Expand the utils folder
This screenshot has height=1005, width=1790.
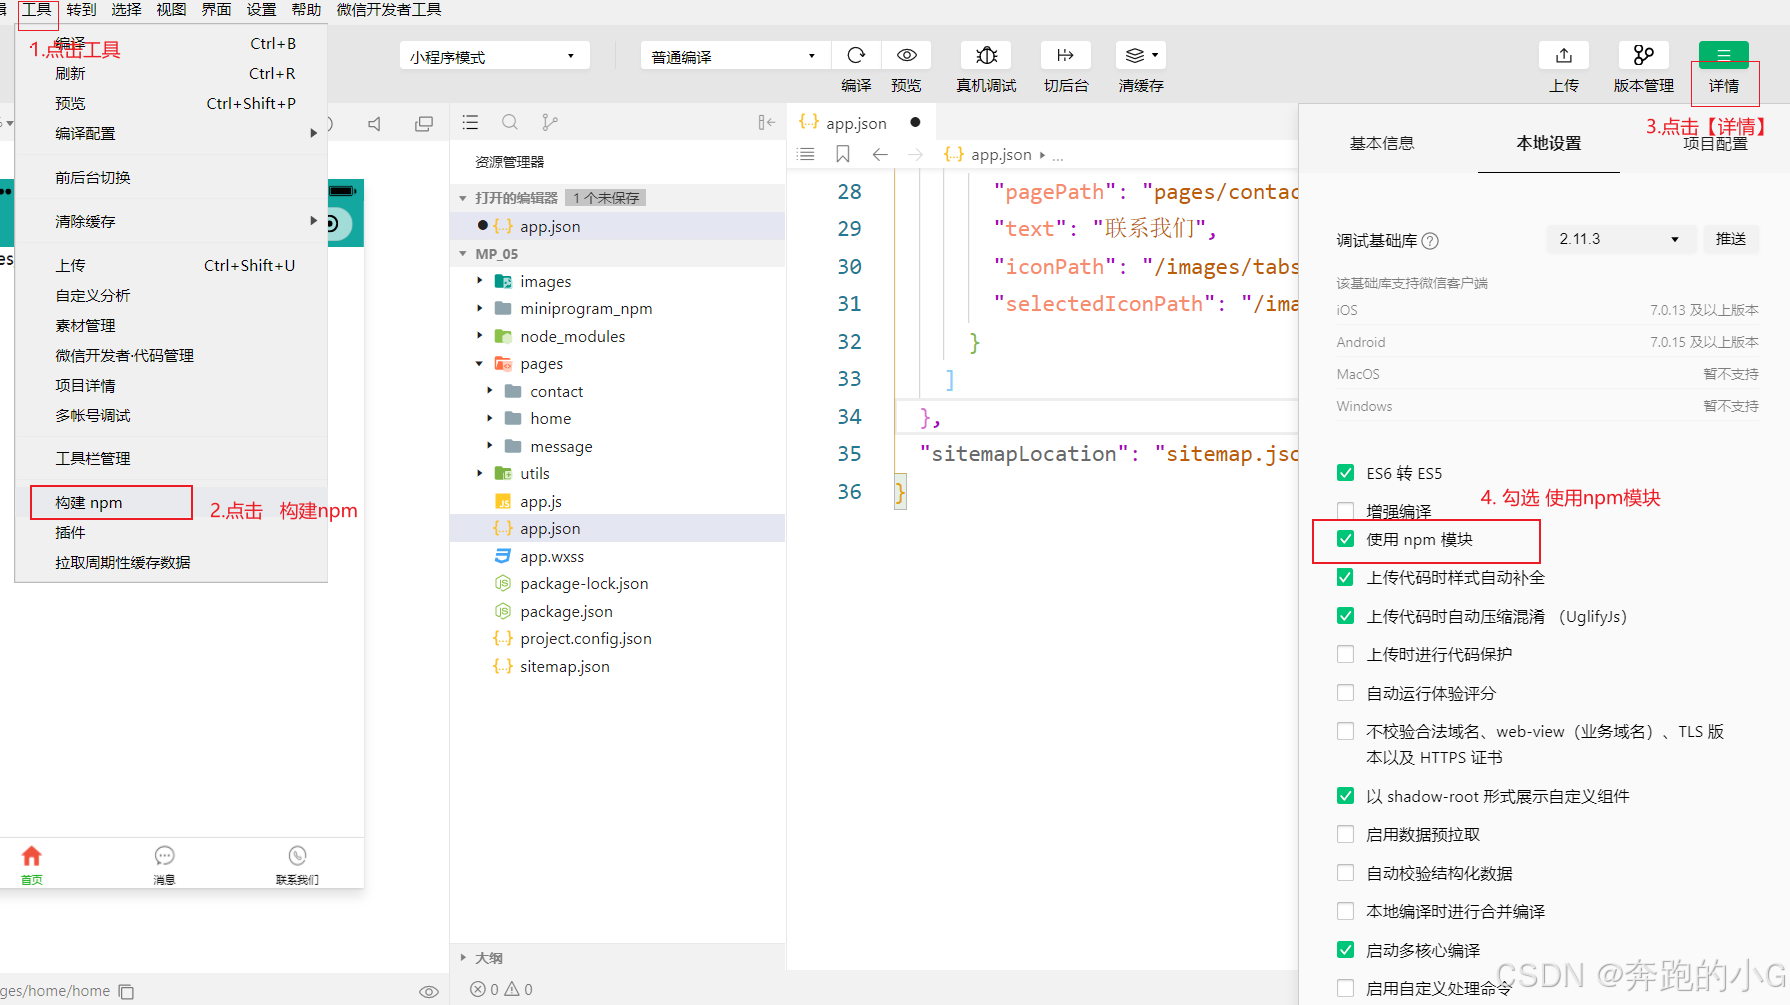(x=480, y=473)
